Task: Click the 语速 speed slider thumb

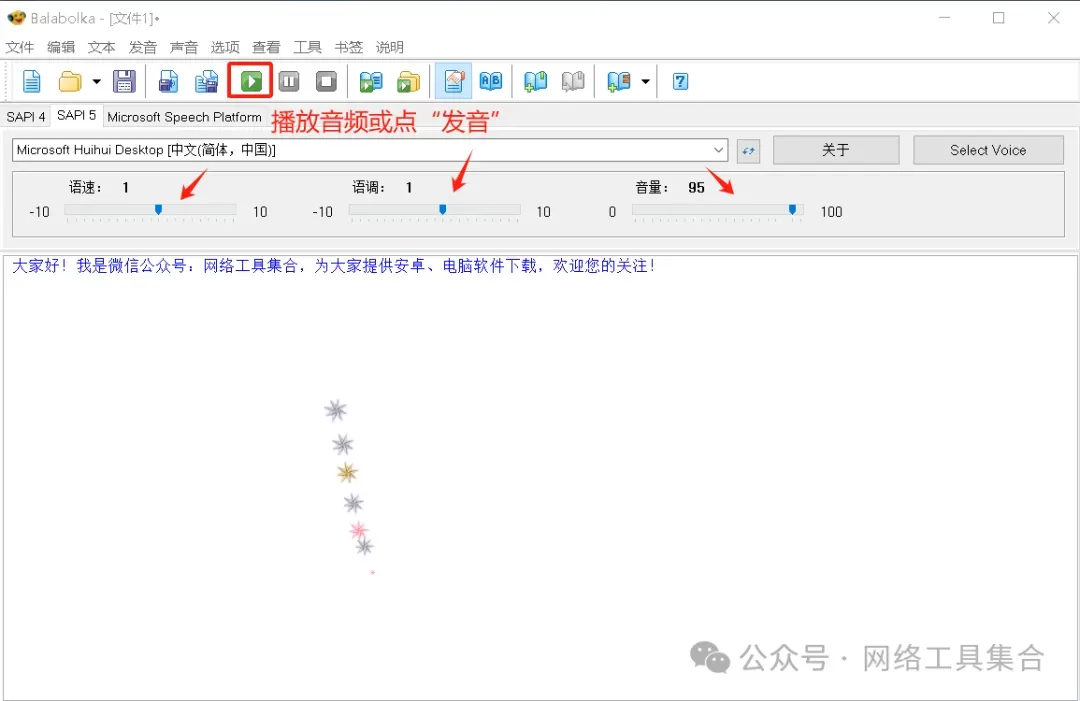Action: (158, 209)
